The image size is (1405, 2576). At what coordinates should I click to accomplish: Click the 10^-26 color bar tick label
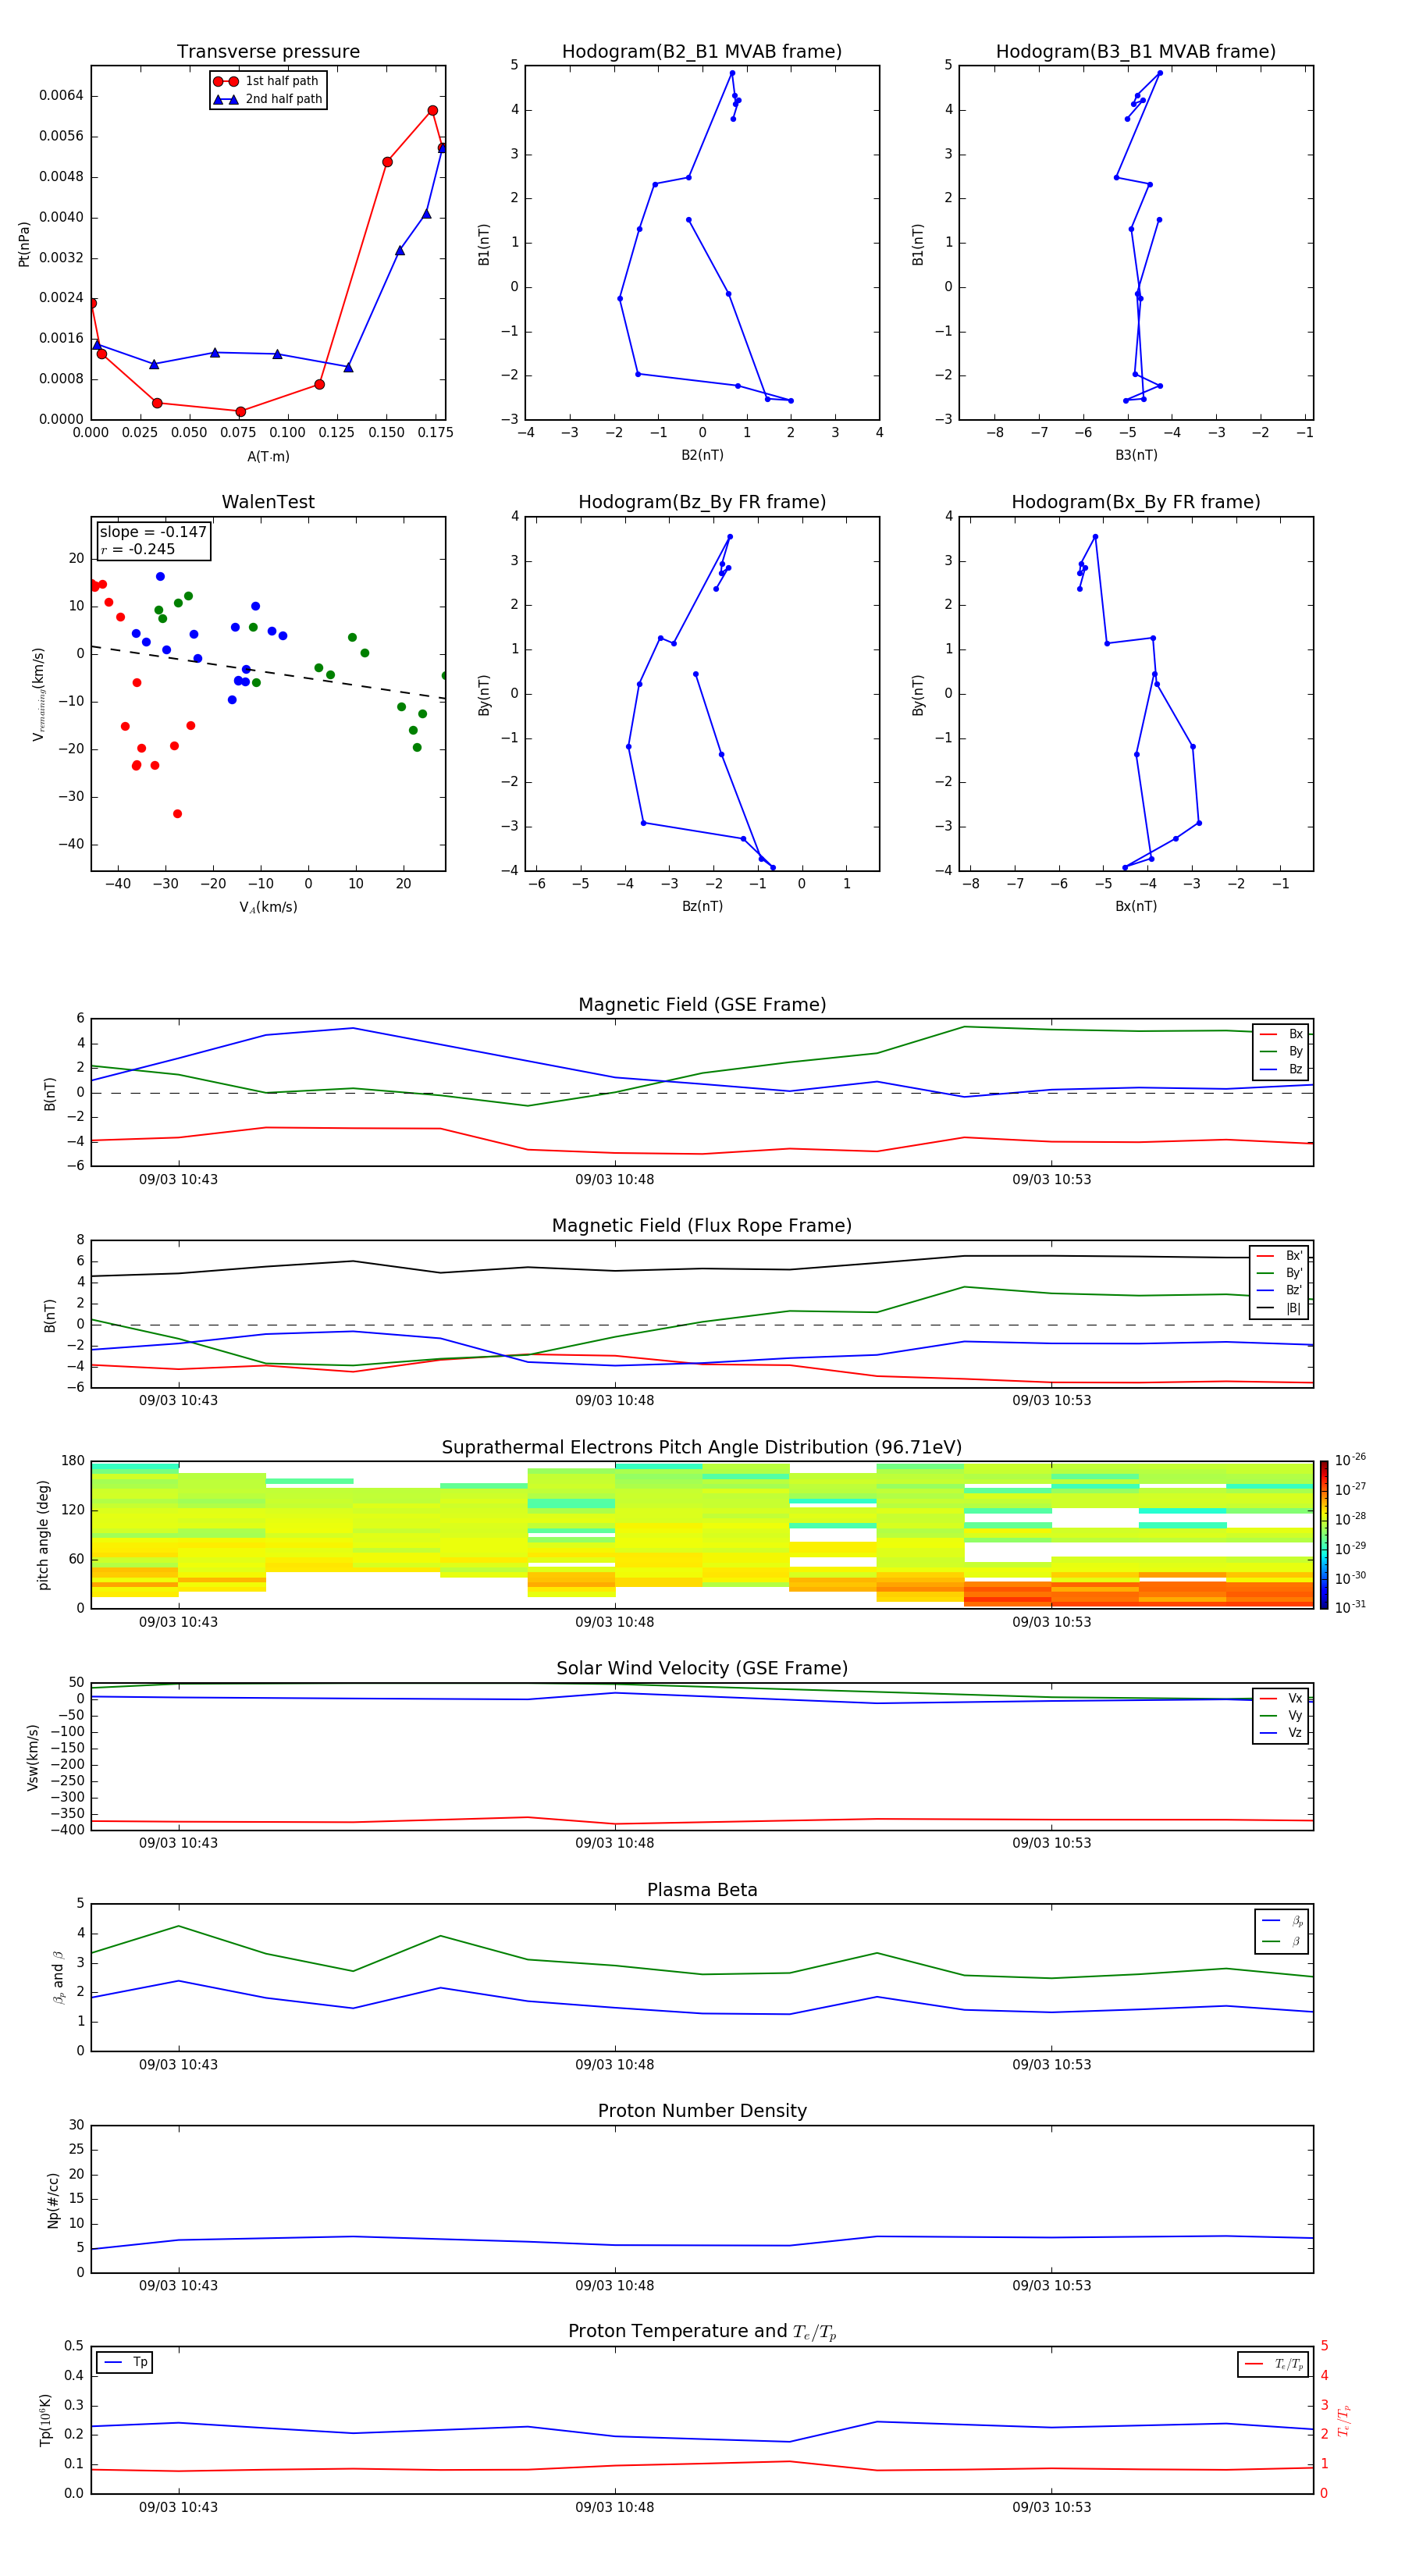[x=1350, y=1460]
